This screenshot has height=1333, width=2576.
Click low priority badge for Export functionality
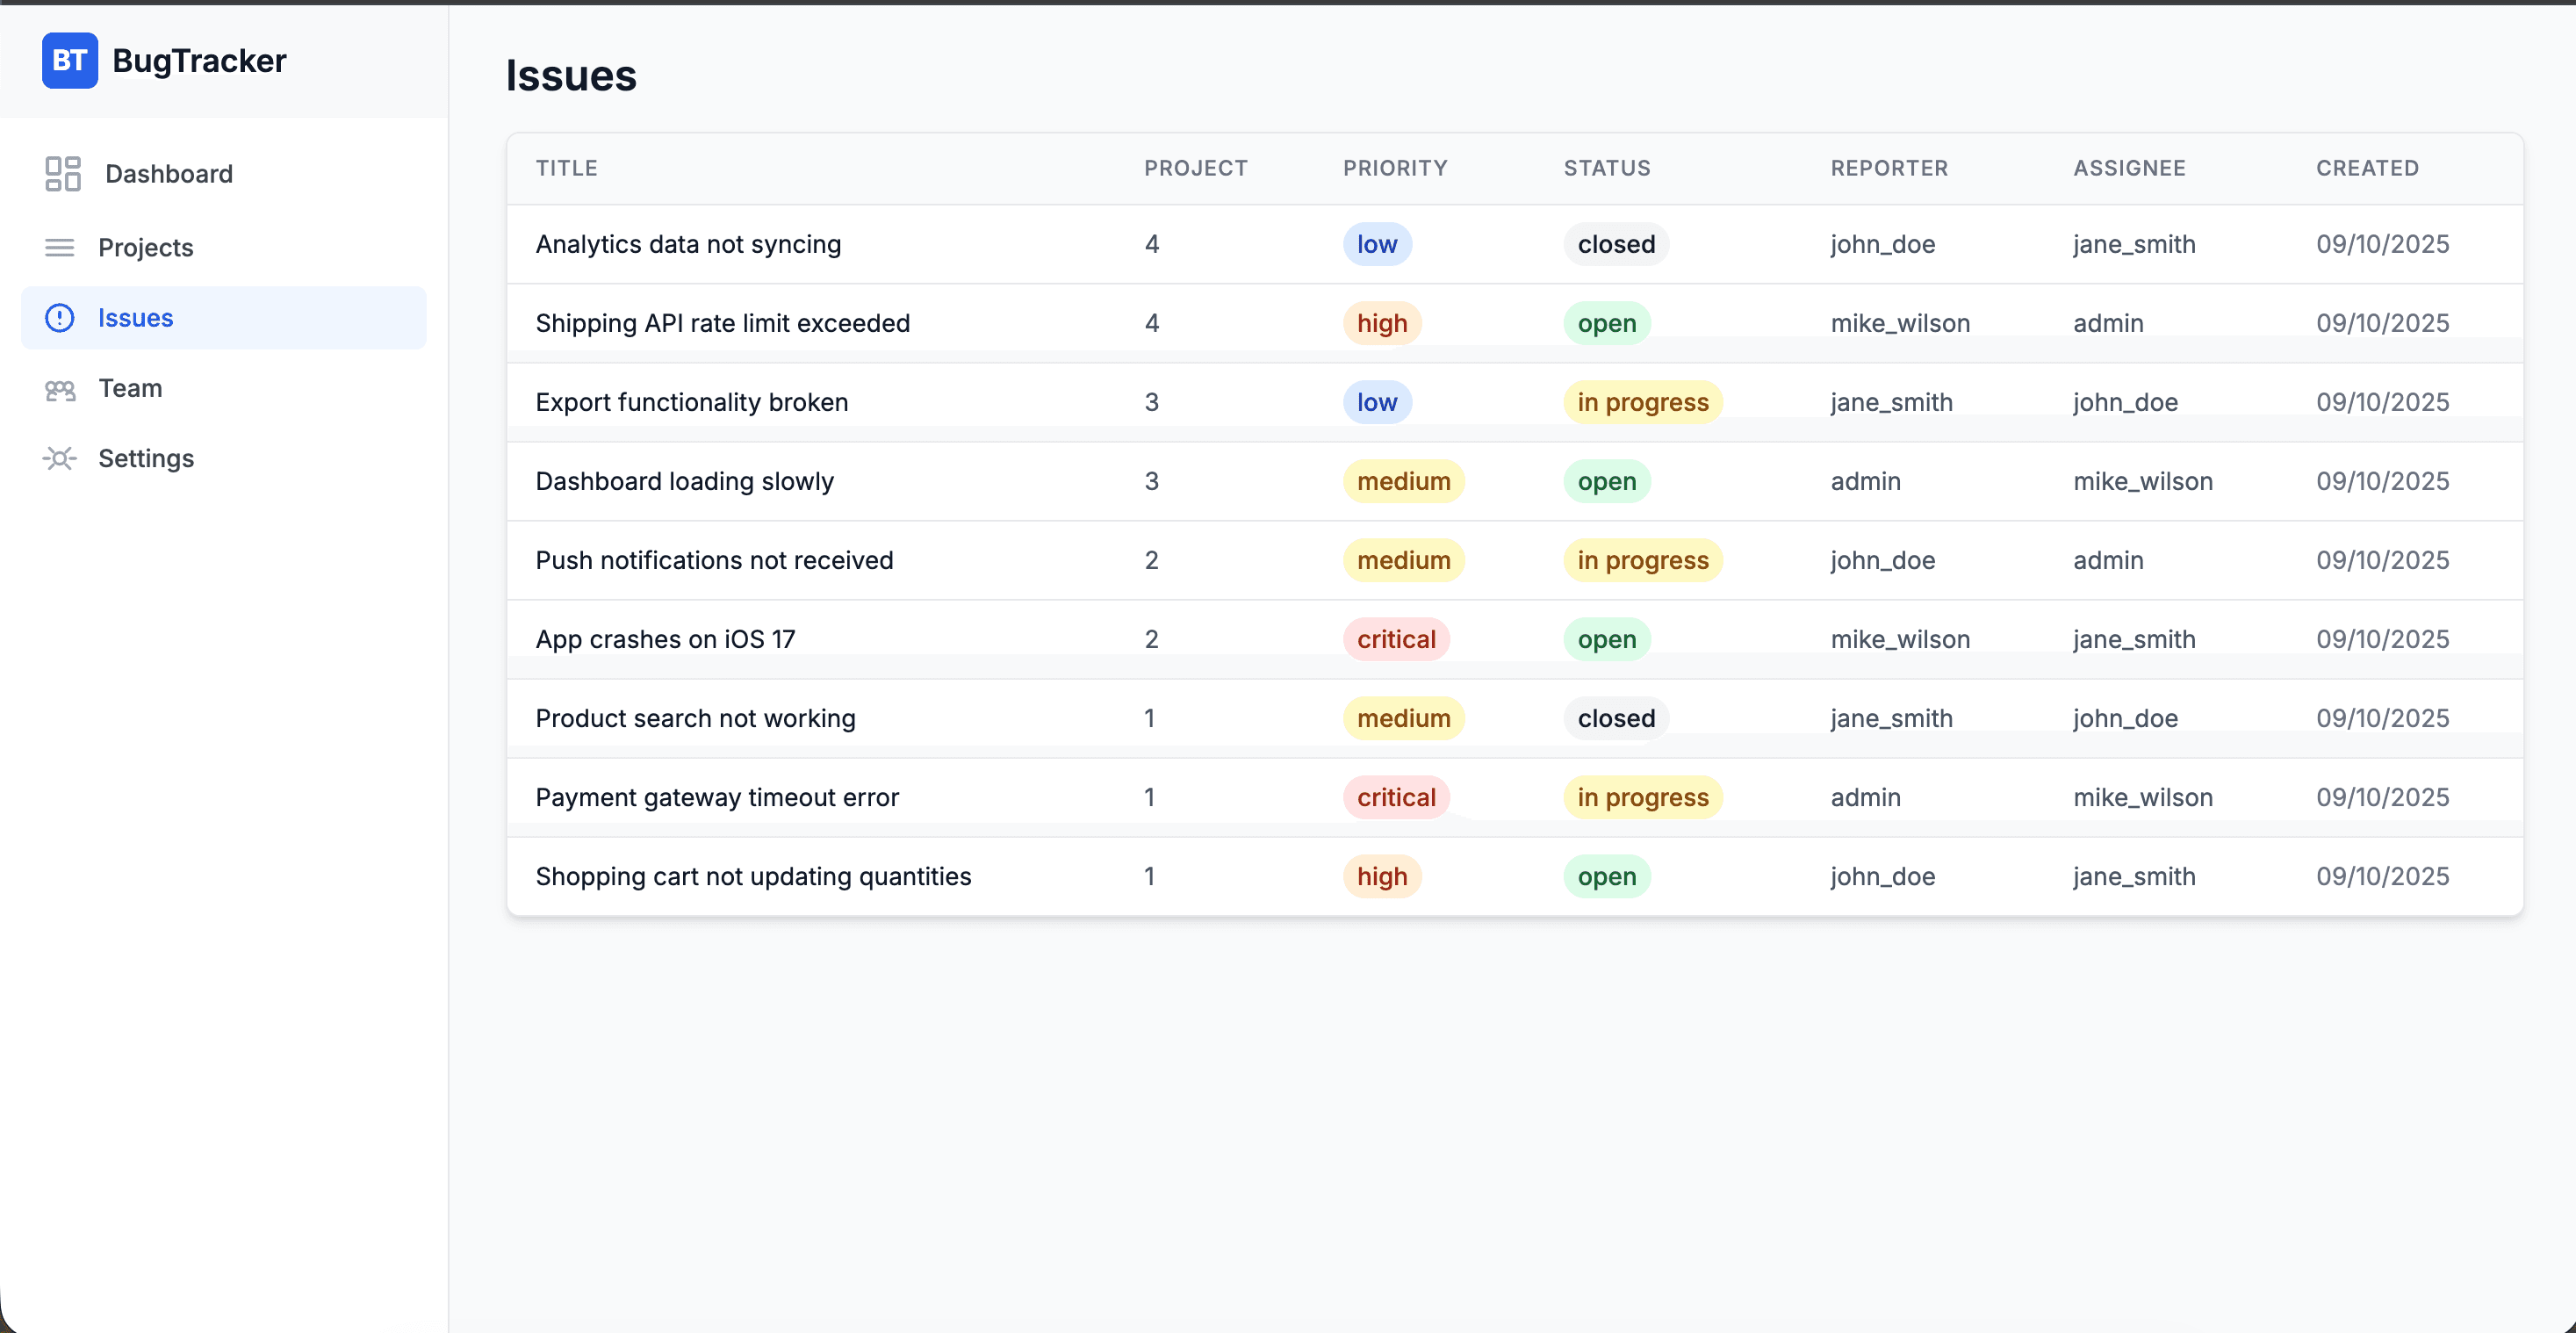point(1377,402)
